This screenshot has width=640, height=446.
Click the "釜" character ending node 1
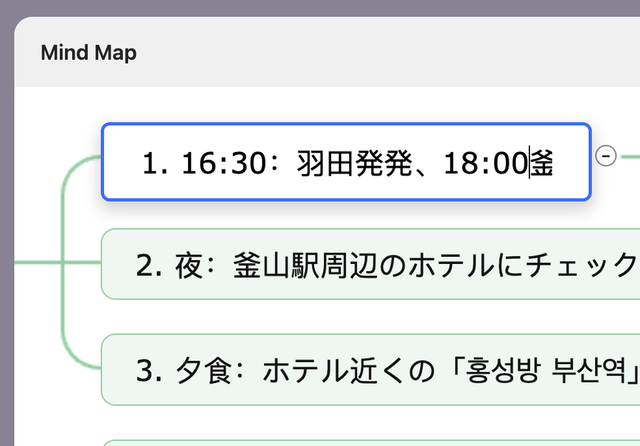541,164
